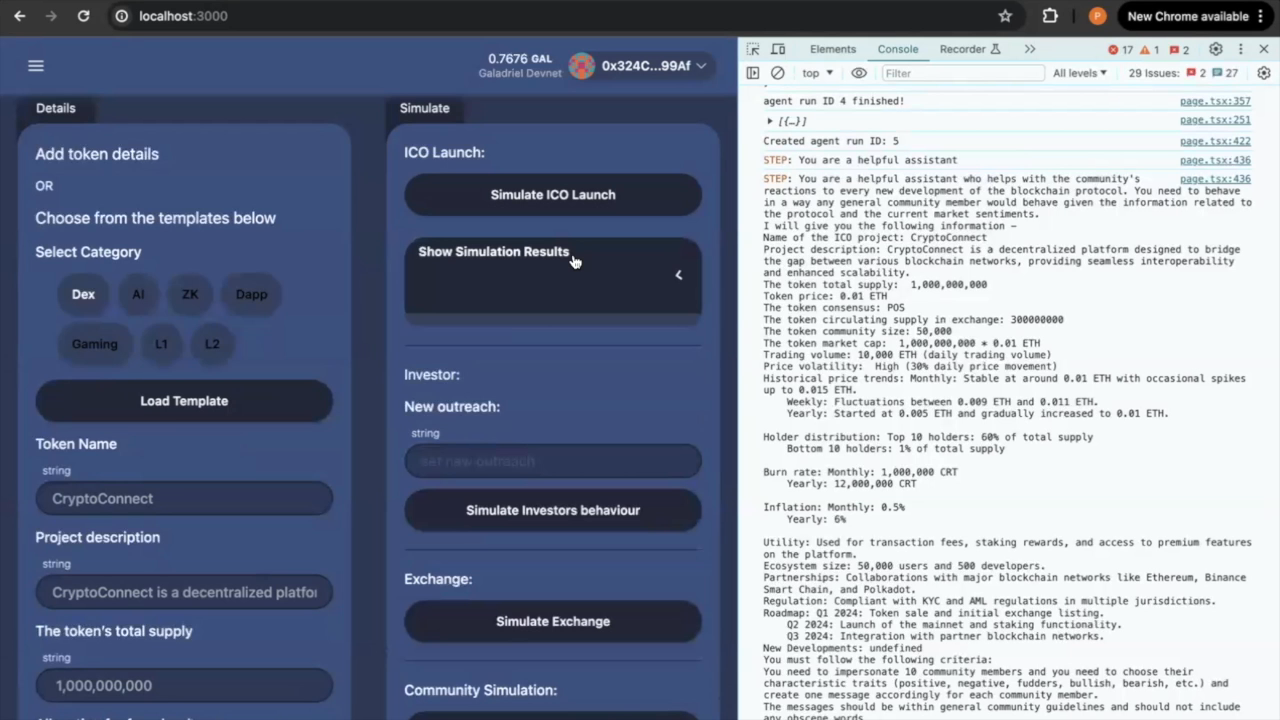Focus the token's total supply field

(x=184, y=686)
